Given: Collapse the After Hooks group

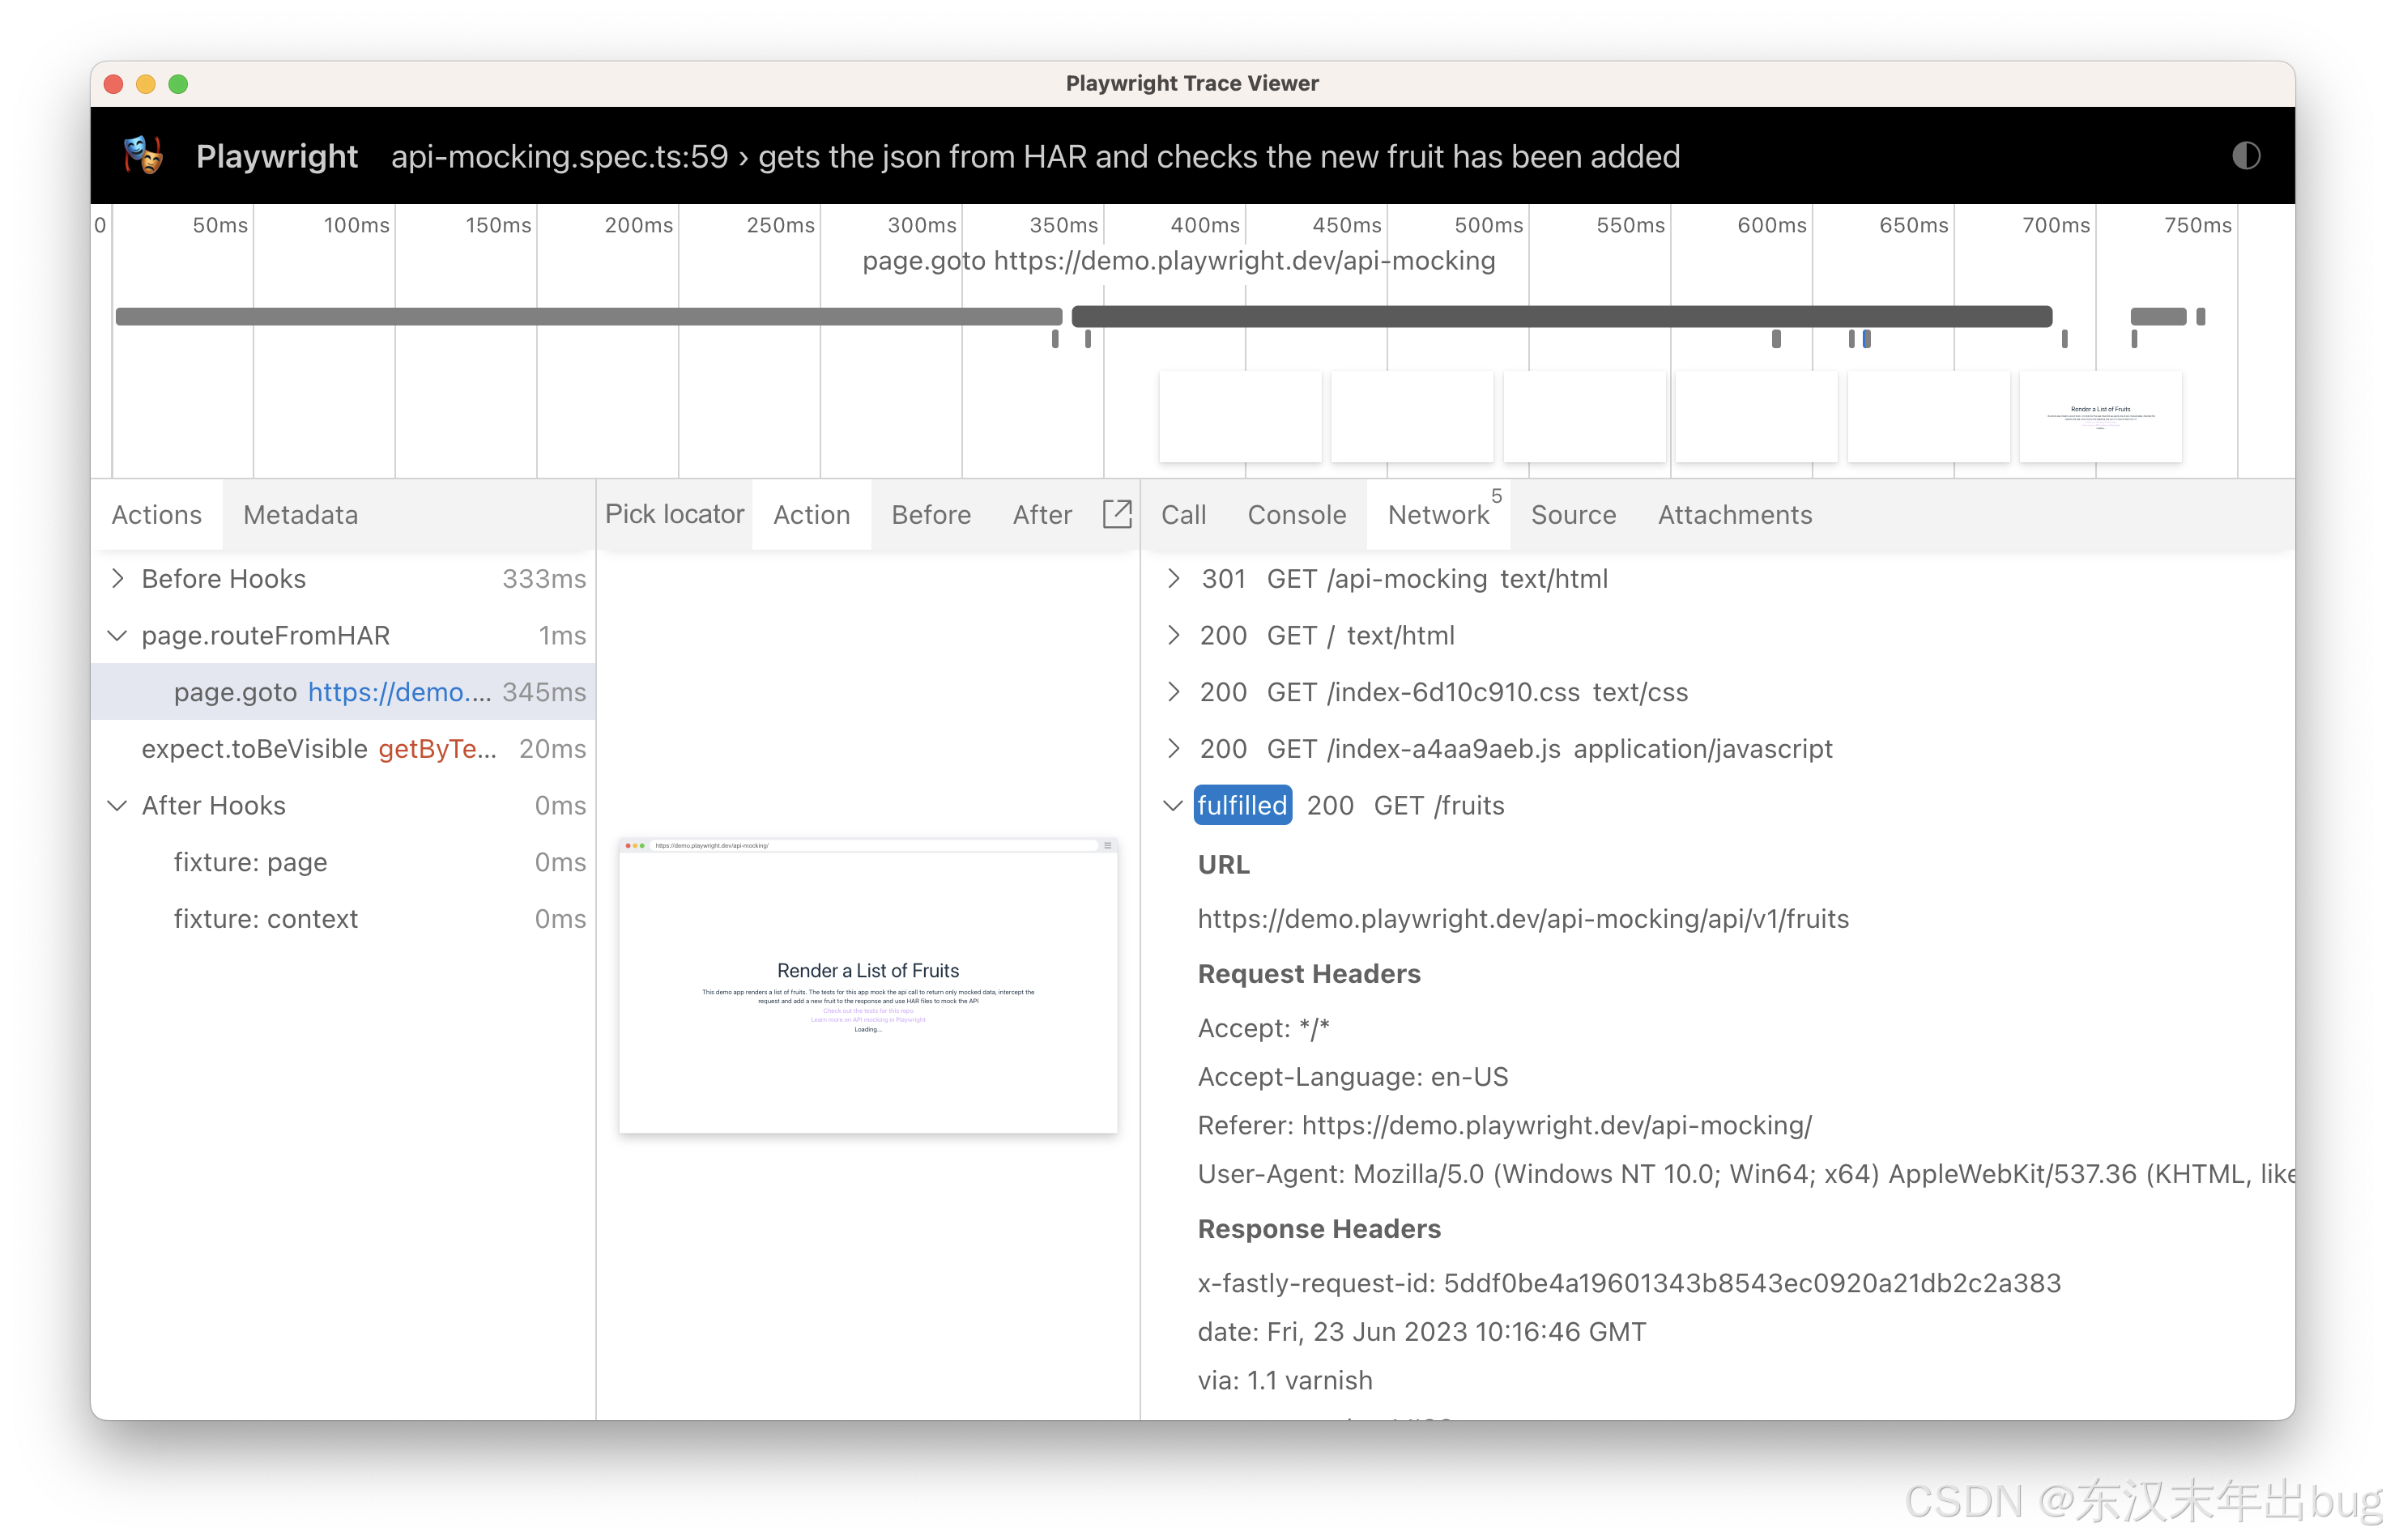Looking at the screenshot, I should [118, 805].
